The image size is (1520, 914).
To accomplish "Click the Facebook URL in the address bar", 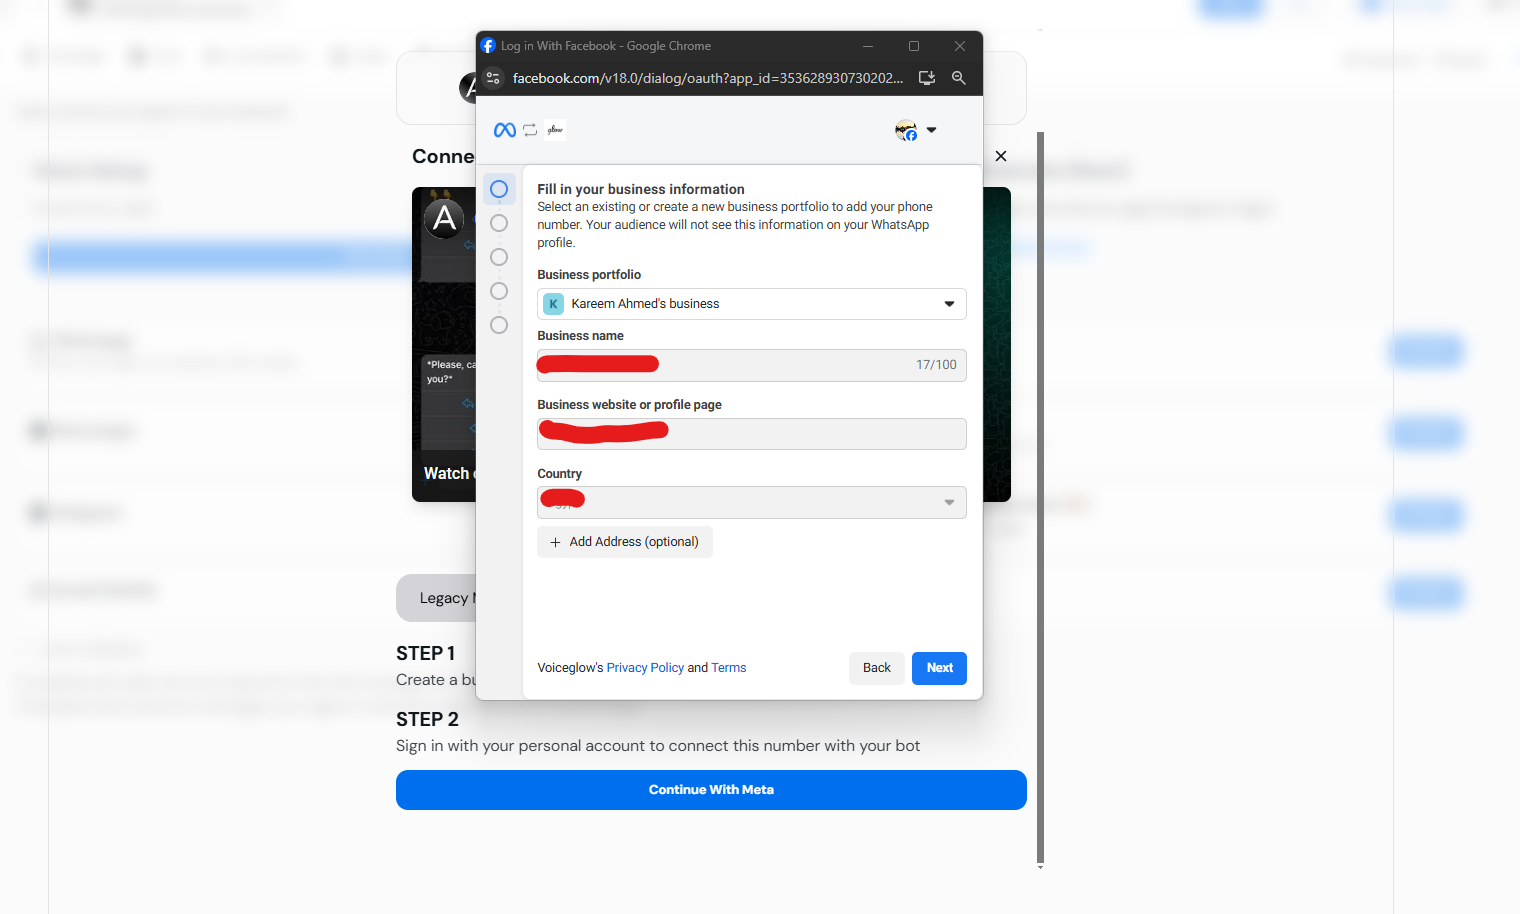I will 708,78.
